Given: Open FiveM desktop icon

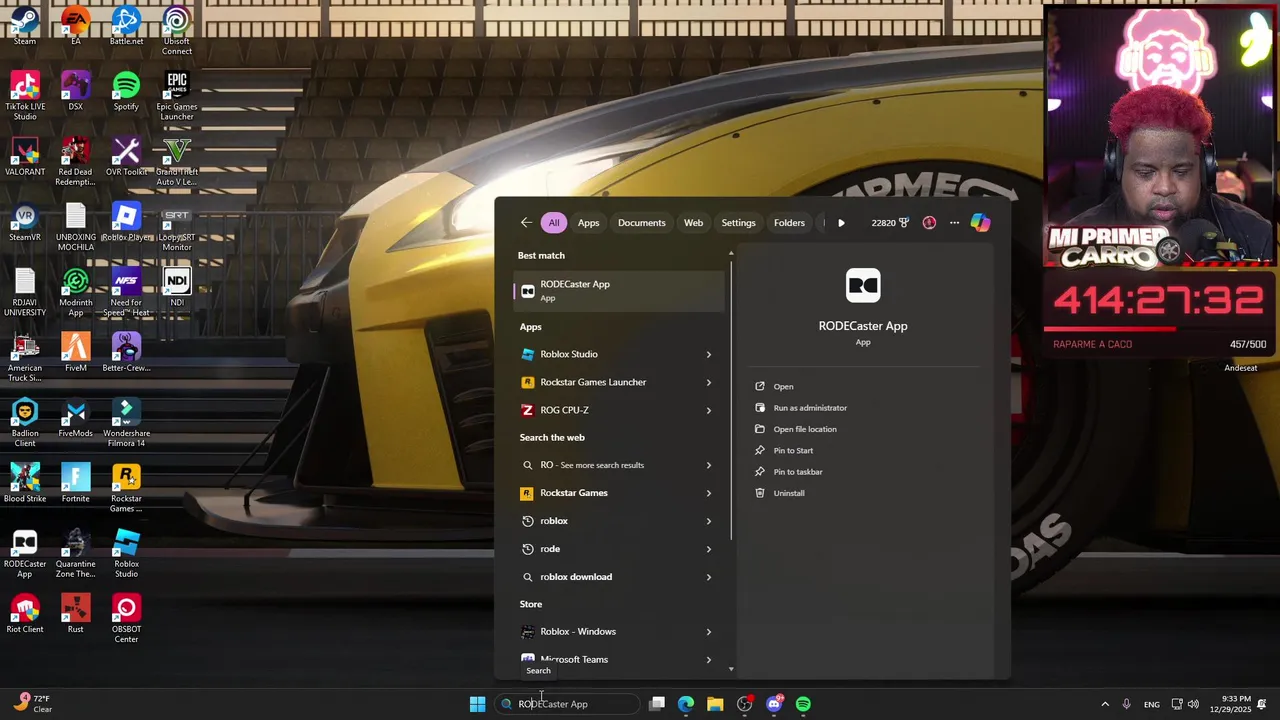Looking at the screenshot, I should pyautogui.click(x=75, y=352).
